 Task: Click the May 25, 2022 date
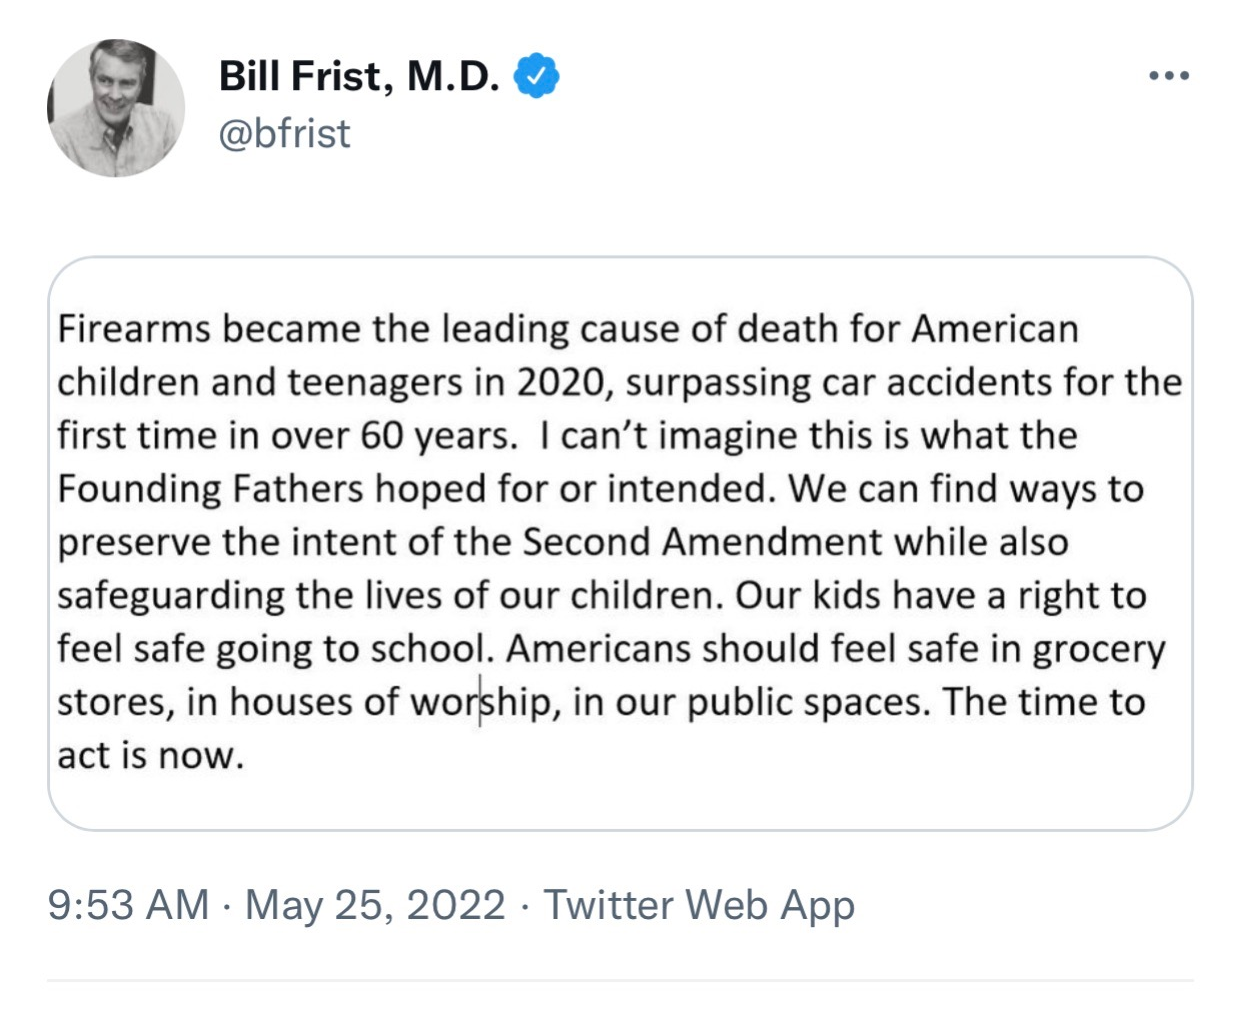[x=375, y=905]
